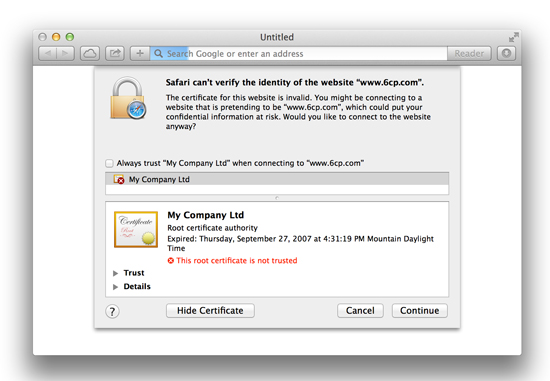This screenshot has width=550, height=381.
Task: Open the Share toolbar button
Action: pos(115,54)
